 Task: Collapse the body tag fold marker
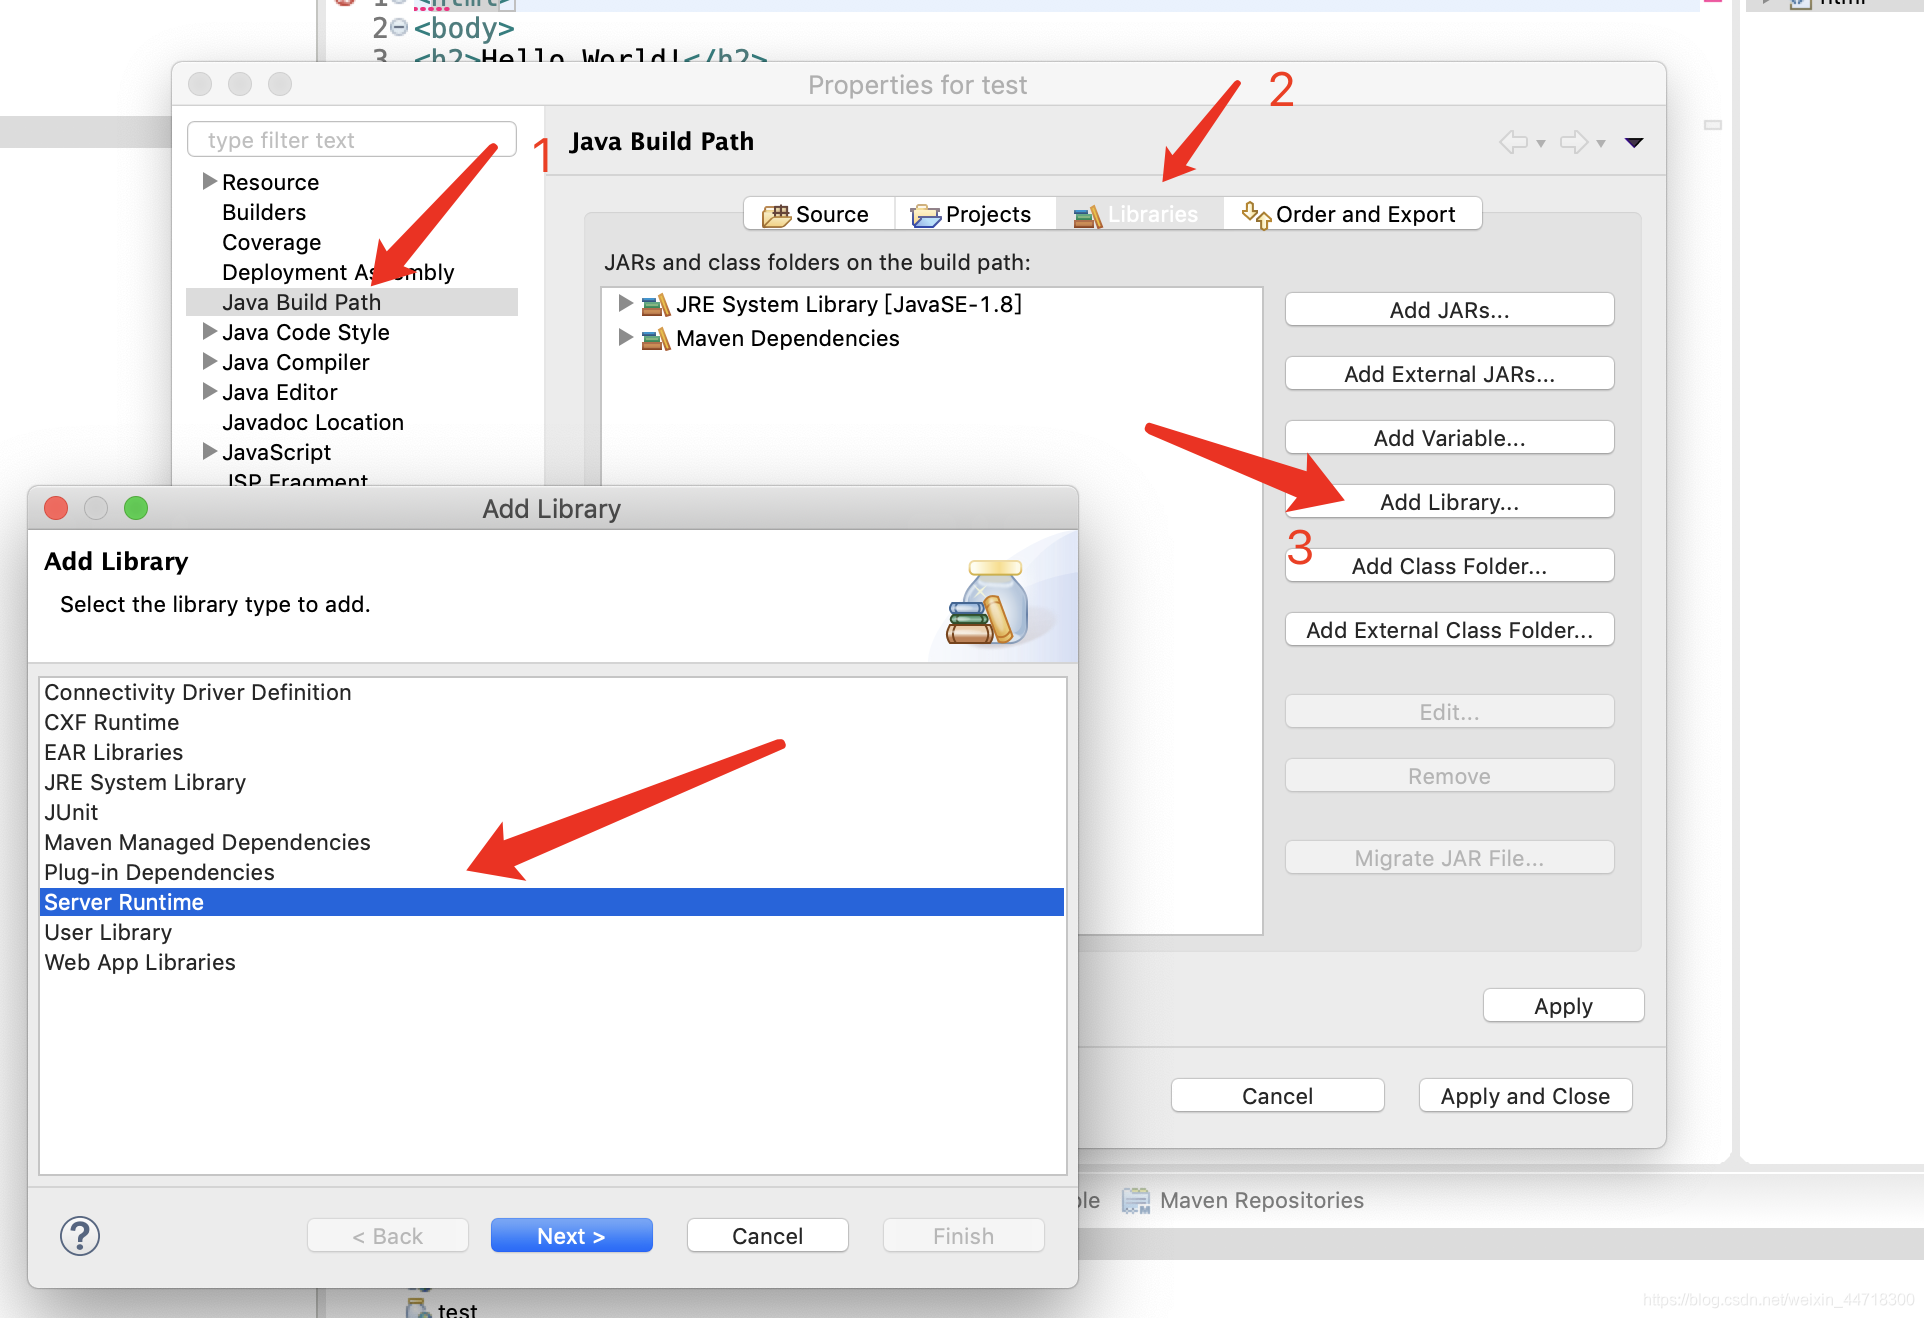(x=399, y=27)
